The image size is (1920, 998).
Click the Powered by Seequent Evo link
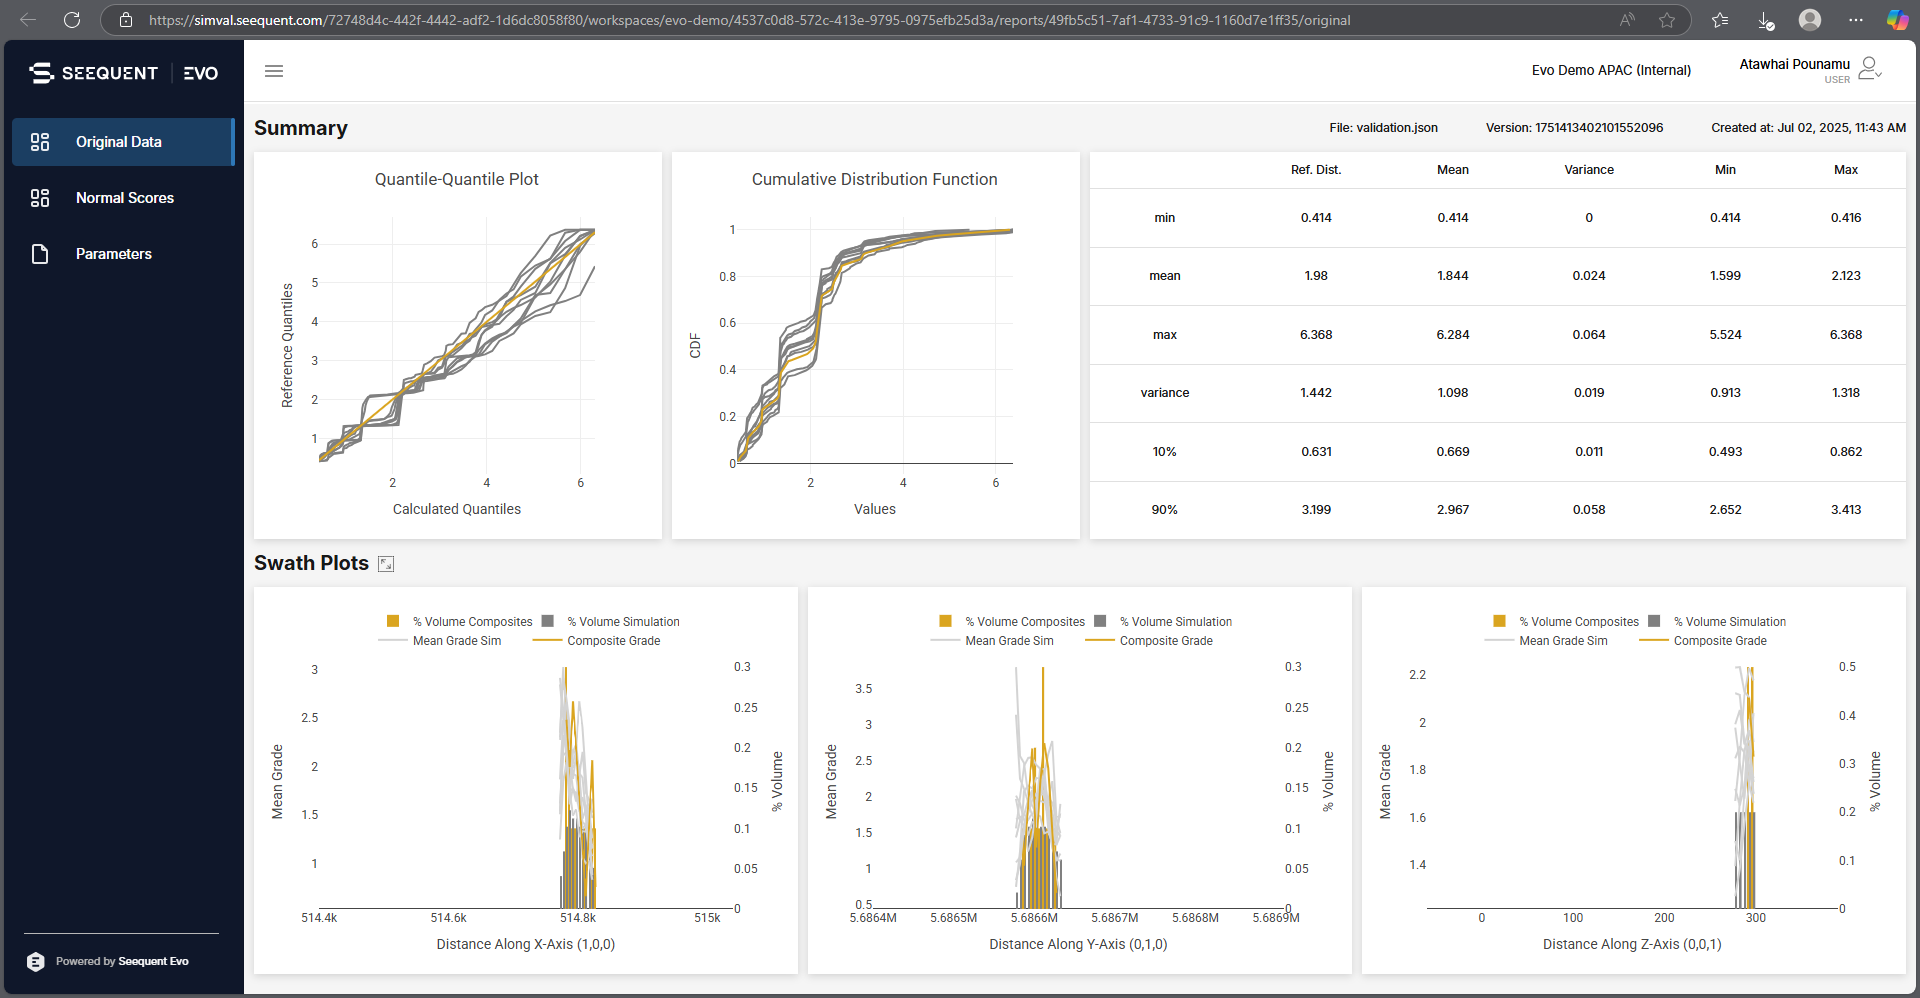pyautogui.click(x=121, y=961)
